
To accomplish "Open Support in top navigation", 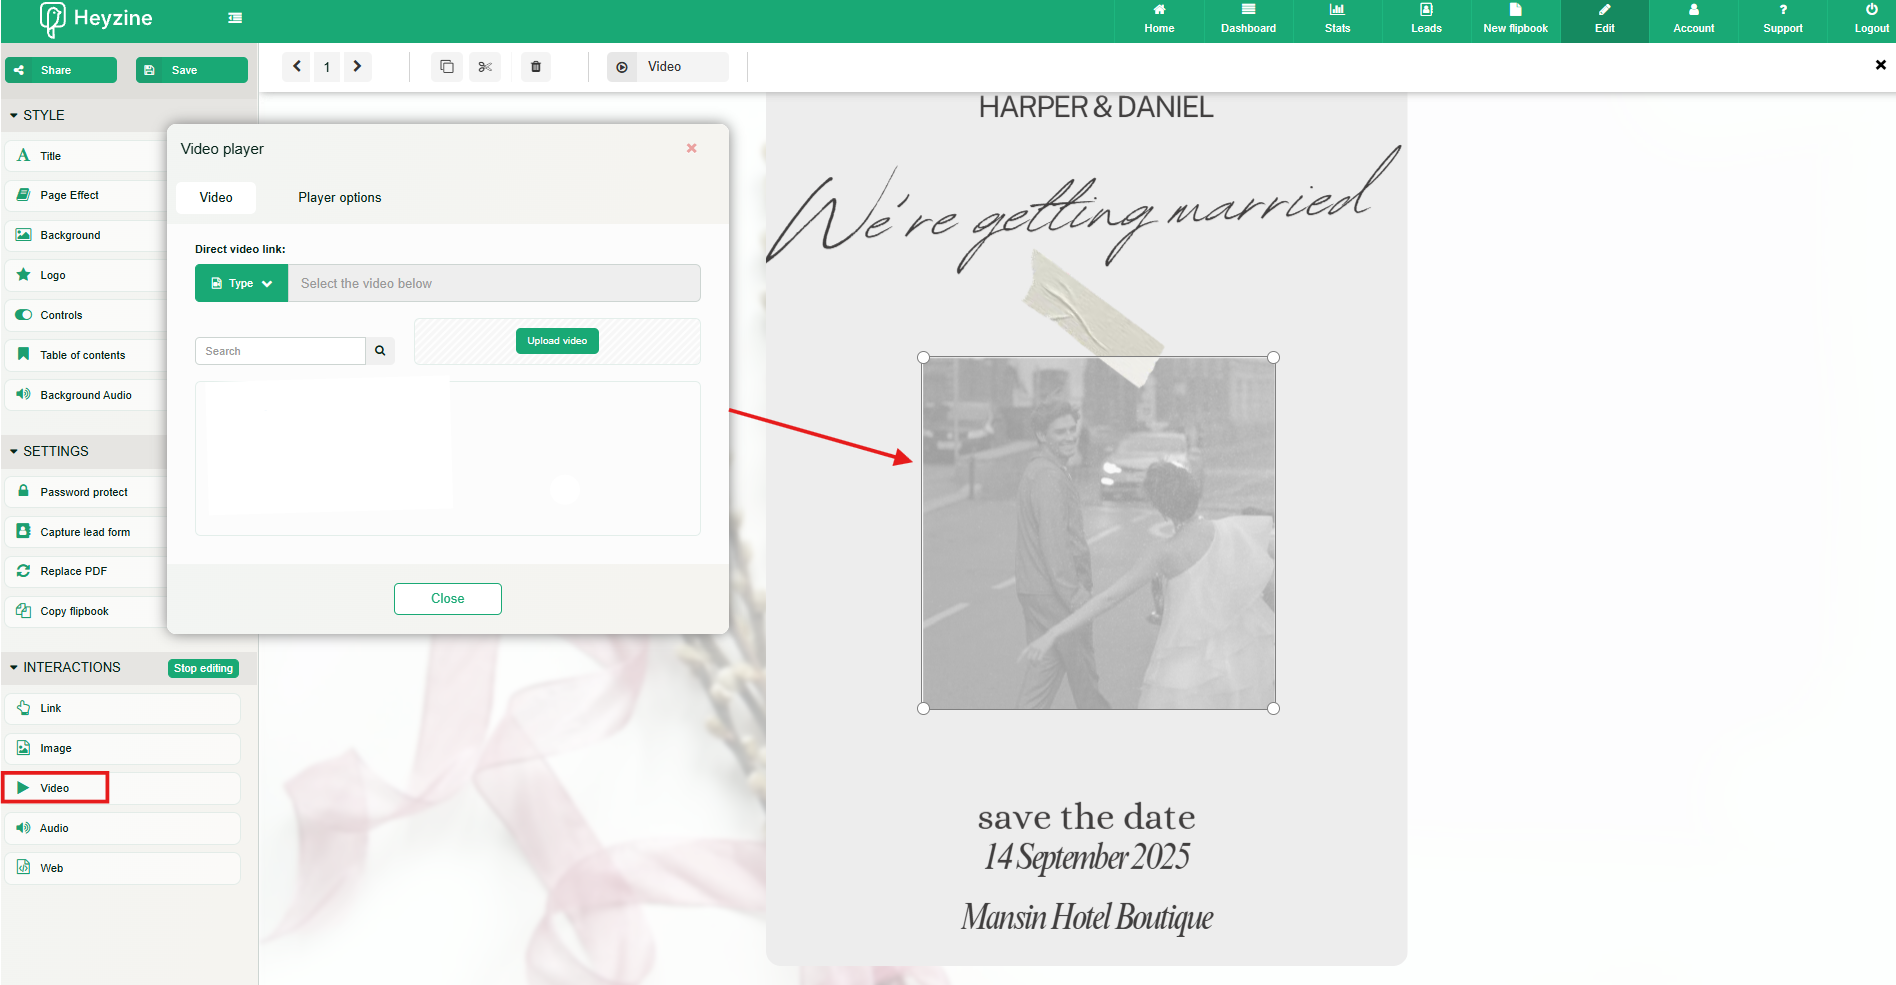I will [x=1782, y=19].
